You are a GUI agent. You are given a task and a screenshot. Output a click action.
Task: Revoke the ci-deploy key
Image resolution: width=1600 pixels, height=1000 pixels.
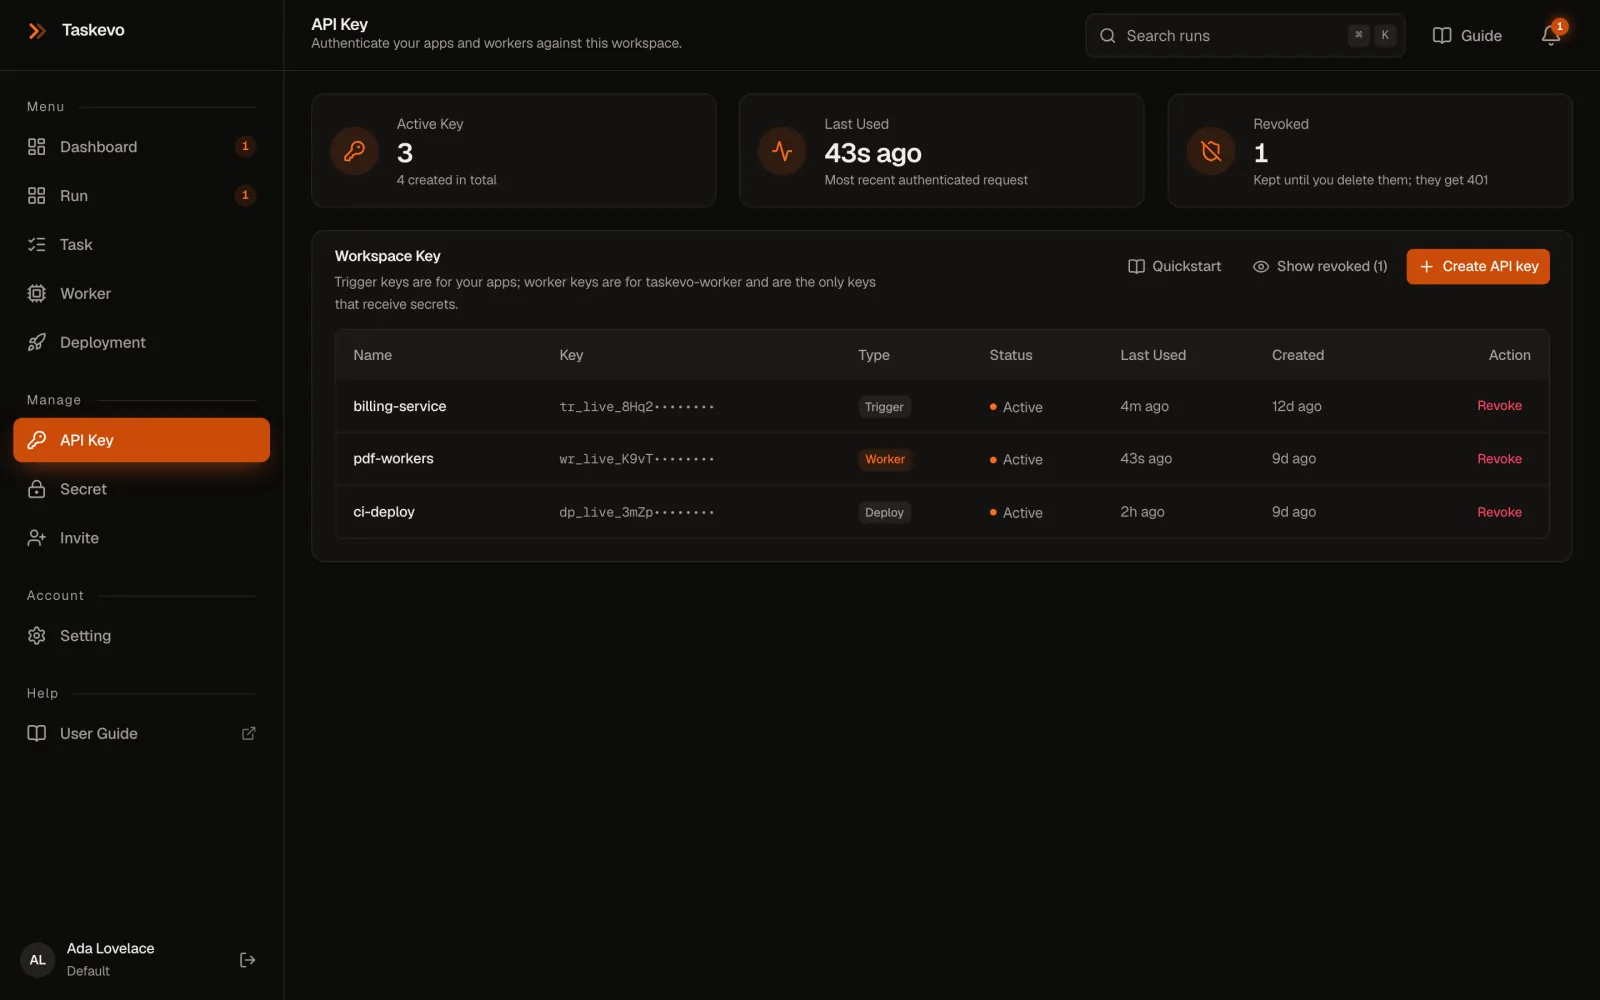point(1499,512)
